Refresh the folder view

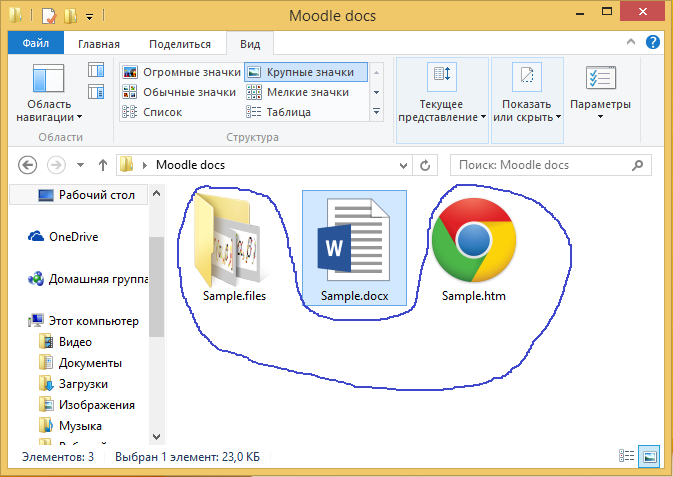pos(425,165)
